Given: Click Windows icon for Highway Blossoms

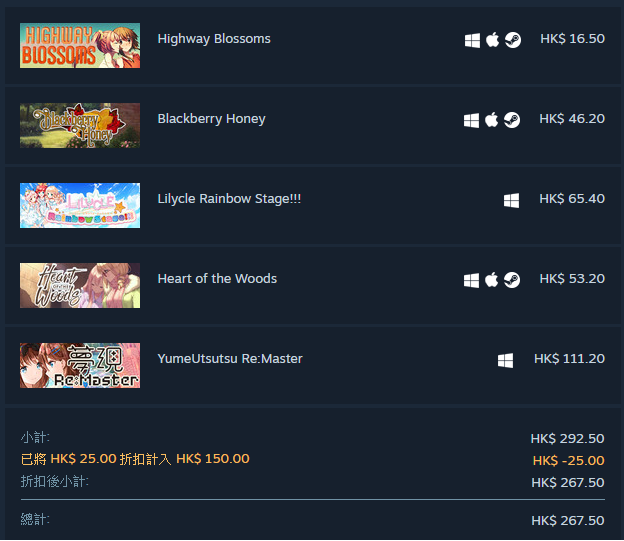Looking at the screenshot, I should click(x=472, y=40).
